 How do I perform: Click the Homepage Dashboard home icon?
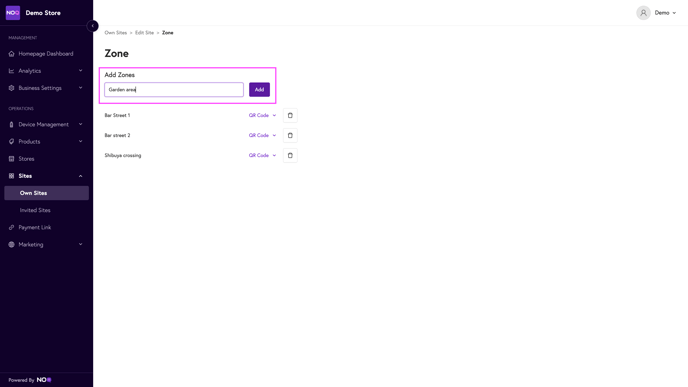(x=11, y=54)
